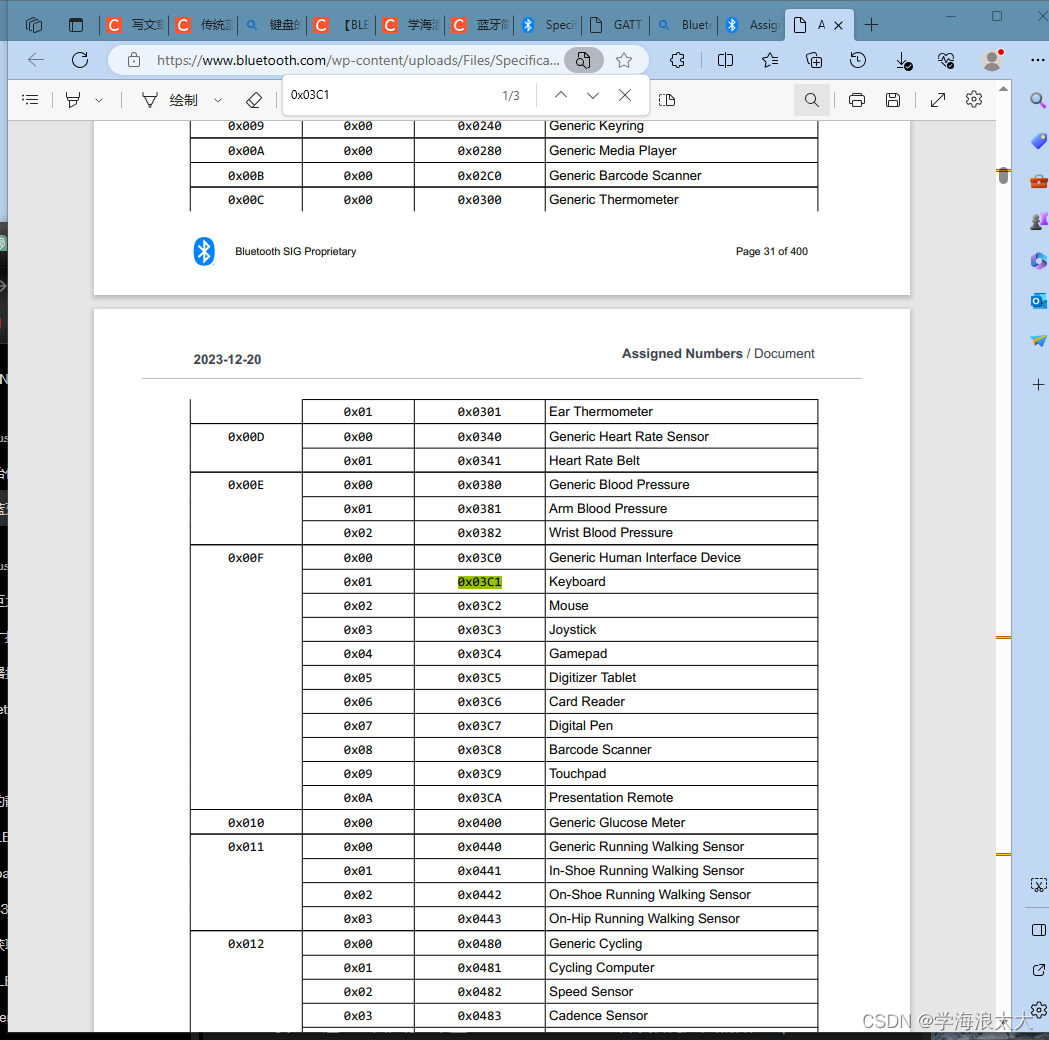Switch to the 写文章 tab
The image size is (1049, 1040).
tap(135, 25)
